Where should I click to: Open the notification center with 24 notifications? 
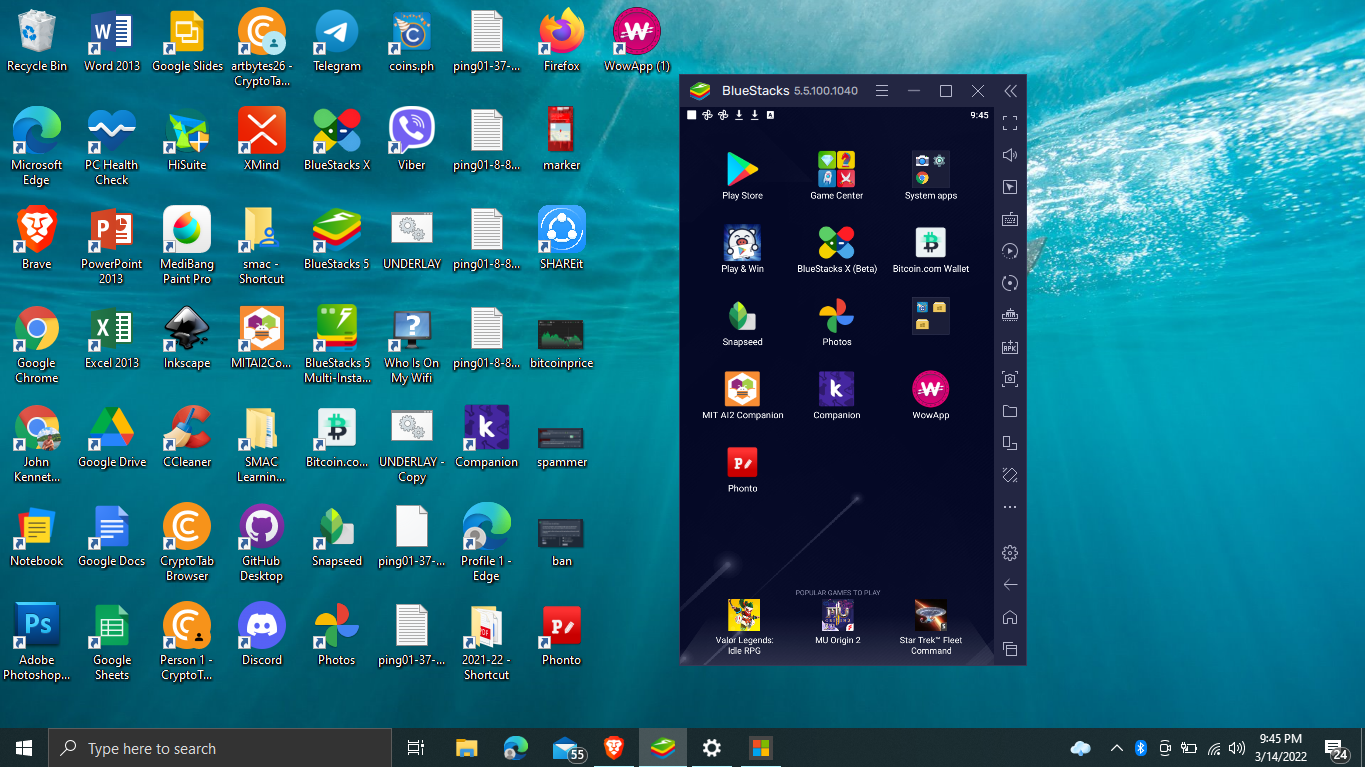coord(1334,748)
